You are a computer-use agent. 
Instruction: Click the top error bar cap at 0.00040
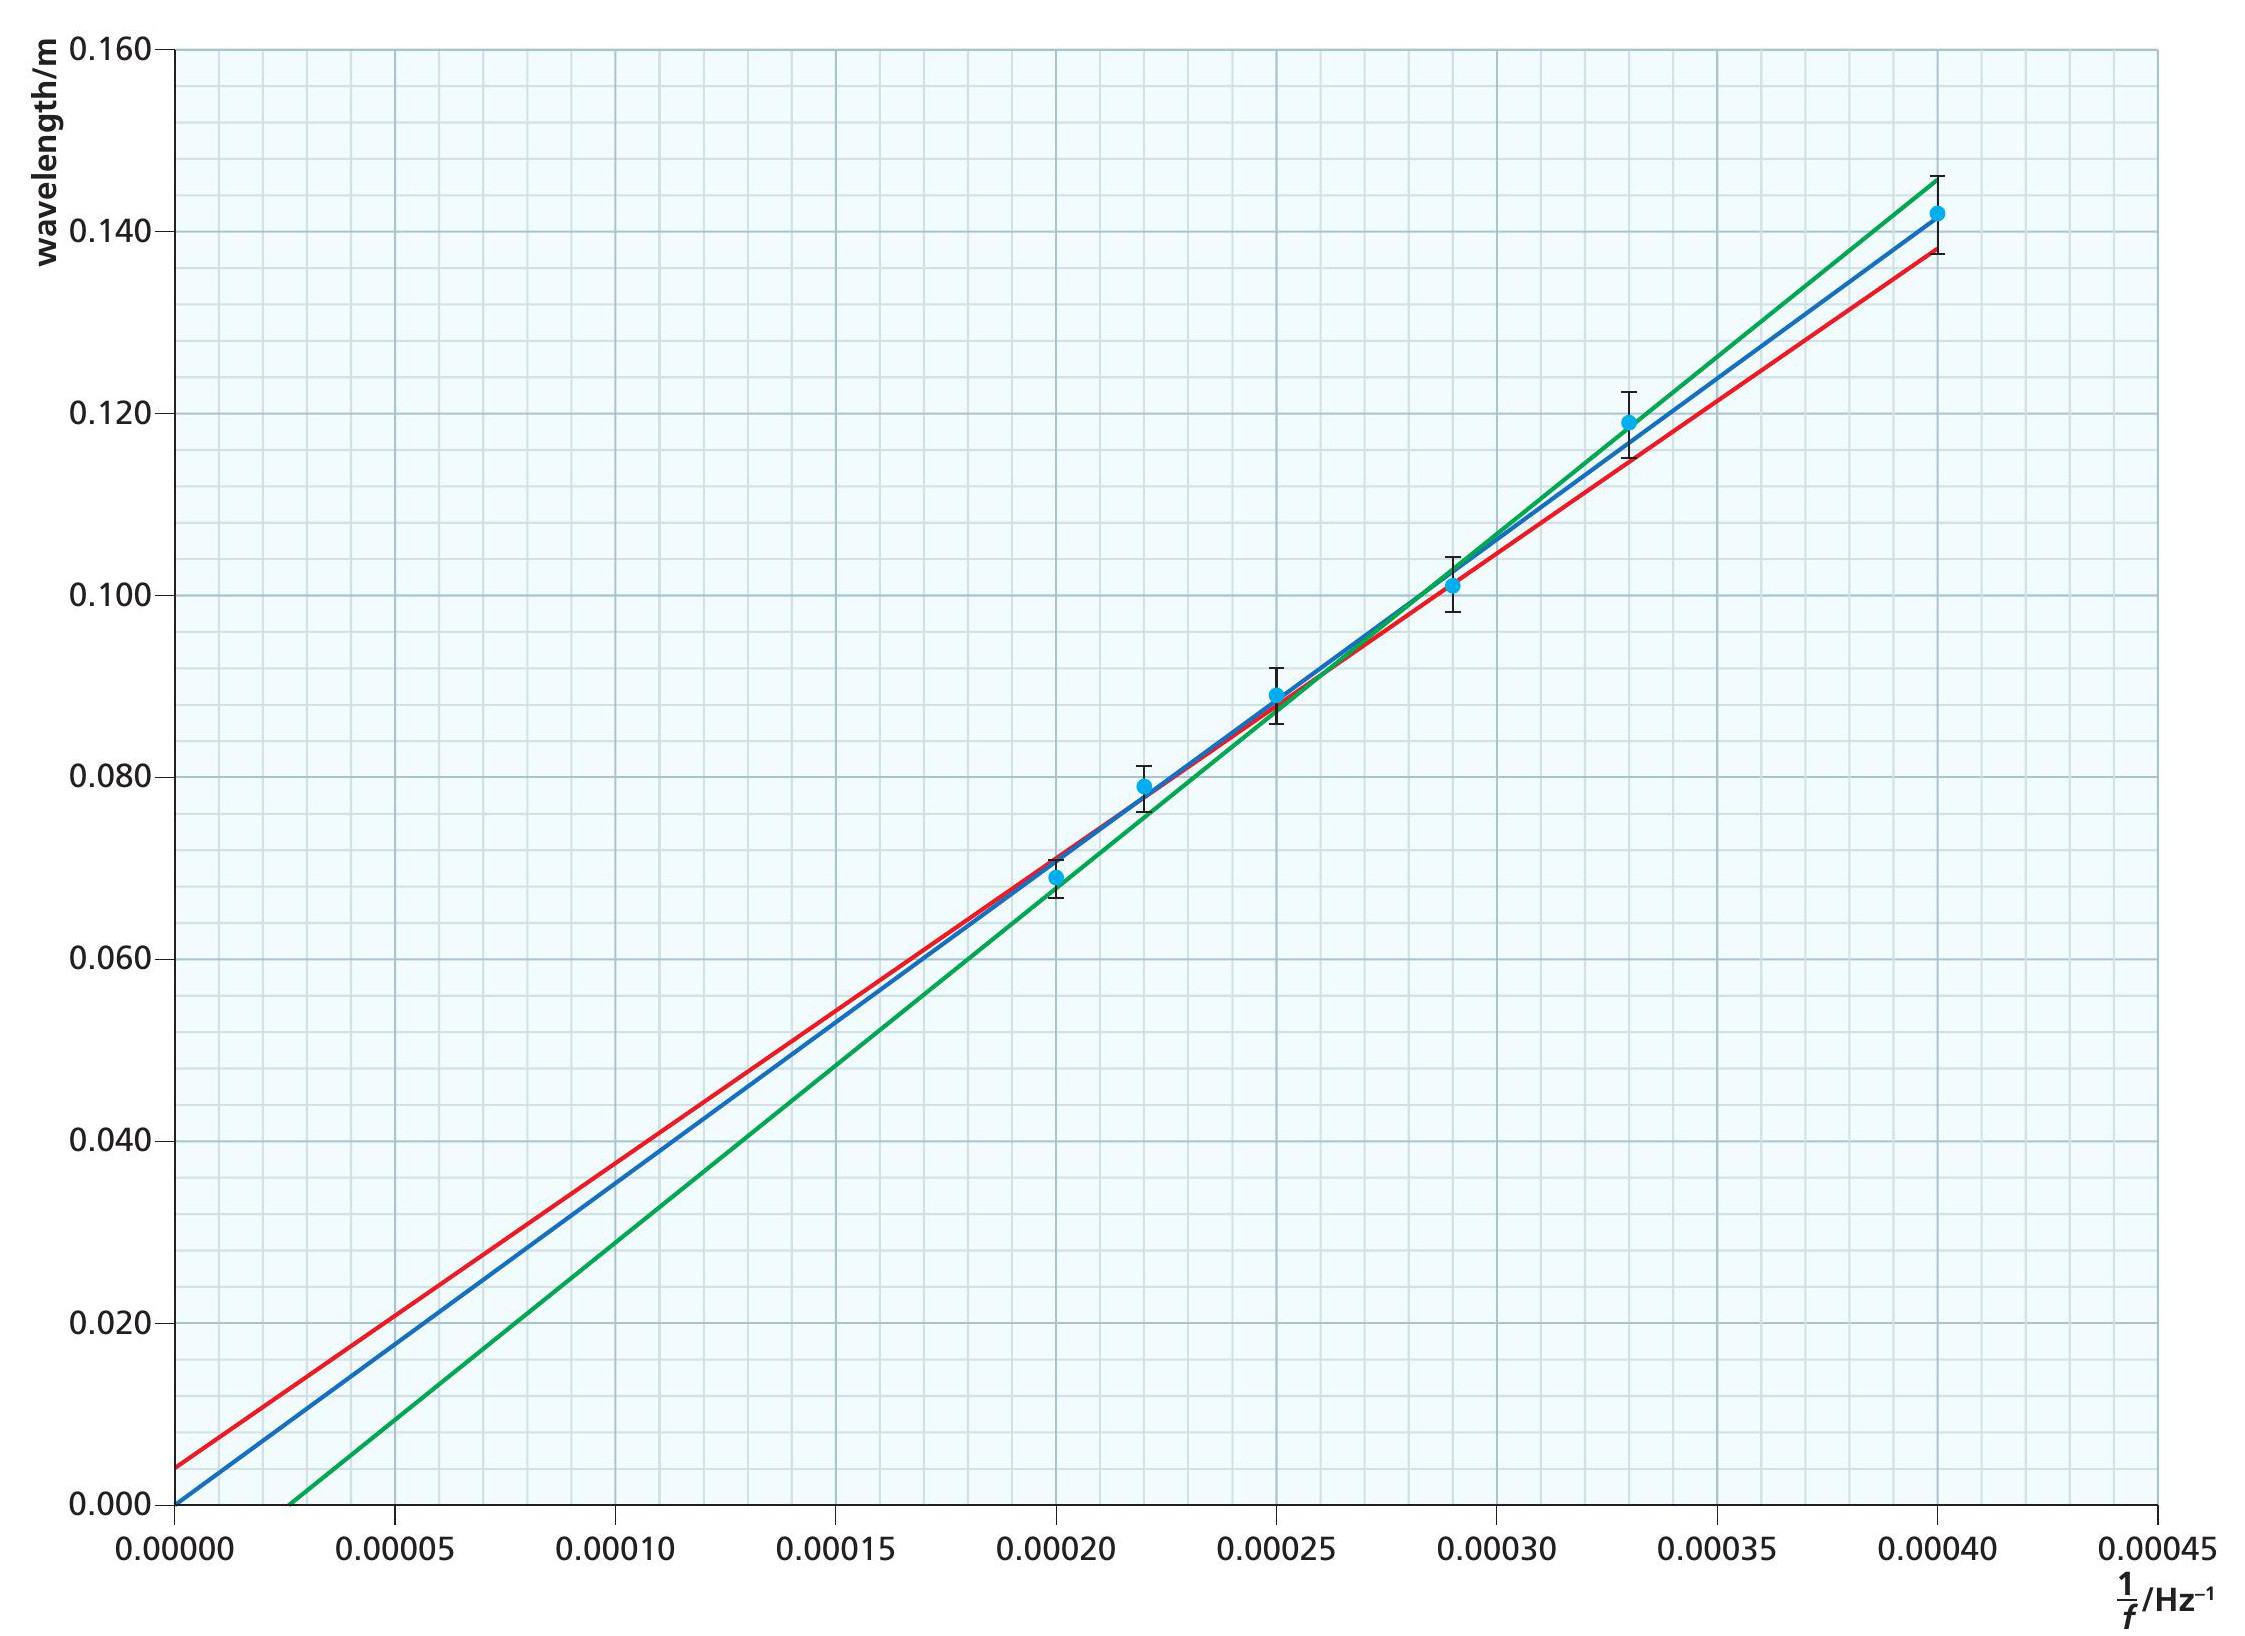tap(1937, 176)
